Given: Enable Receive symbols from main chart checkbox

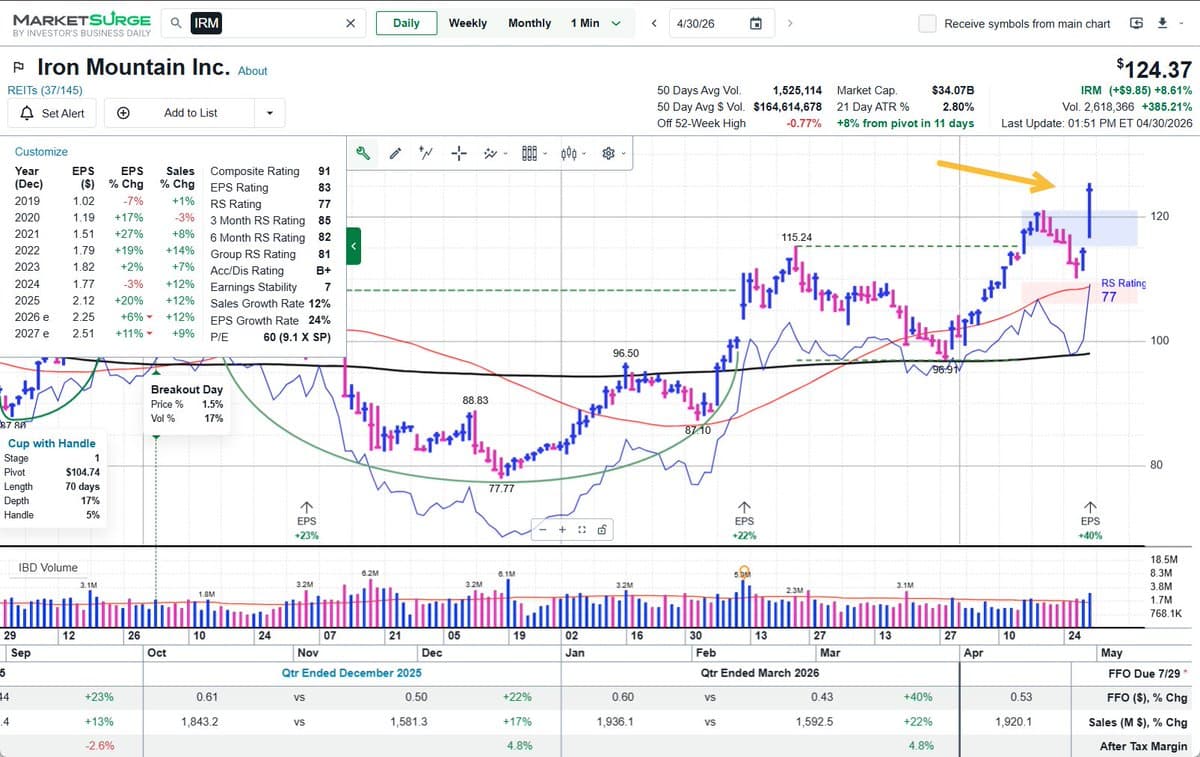Looking at the screenshot, I should pos(927,23).
